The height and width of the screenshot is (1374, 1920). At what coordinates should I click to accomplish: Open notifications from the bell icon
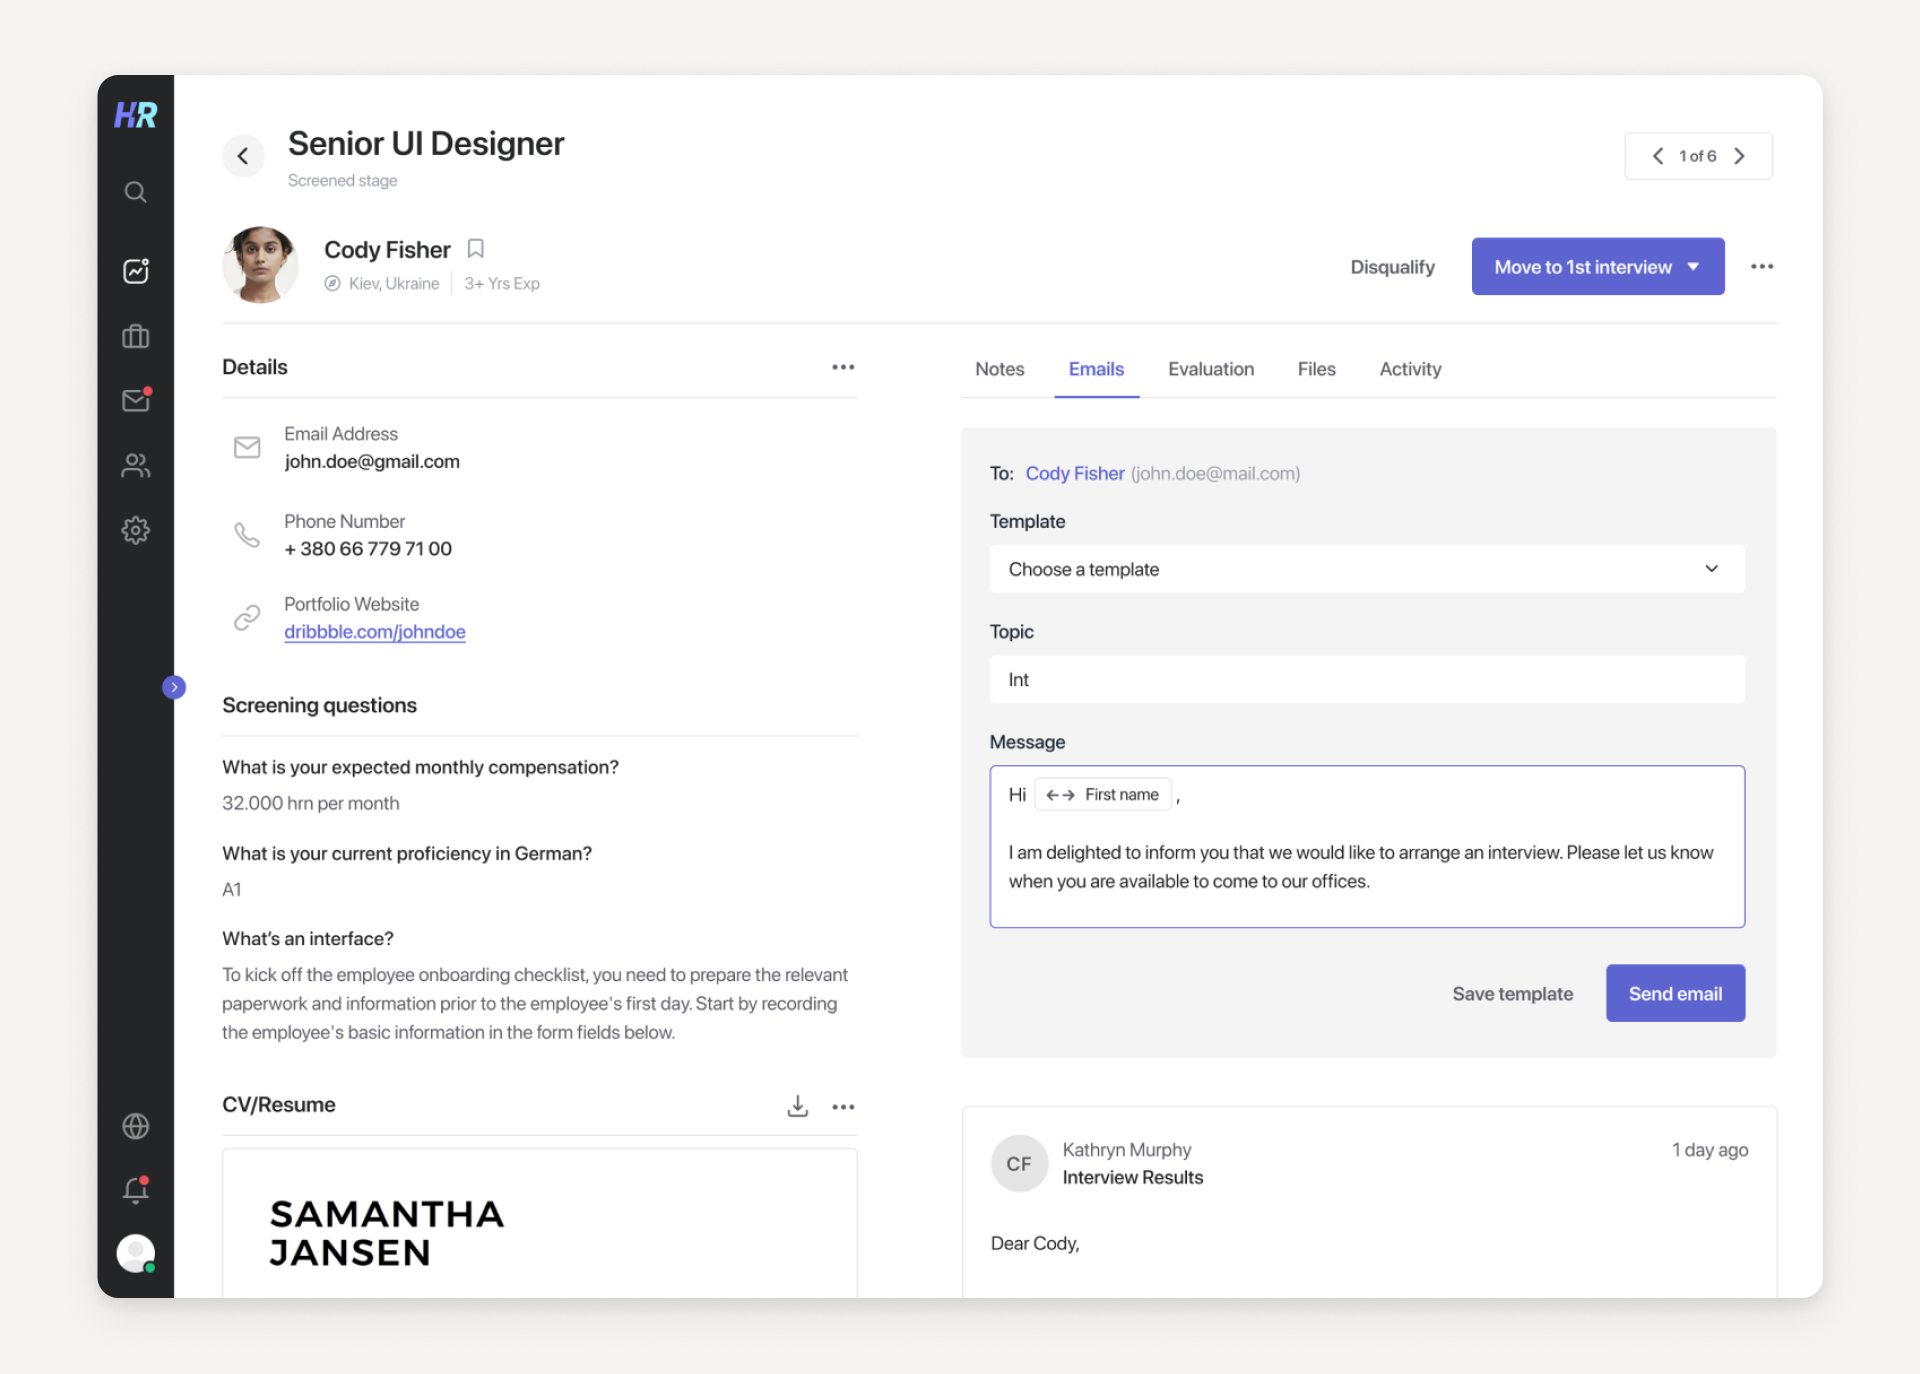coord(133,1190)
